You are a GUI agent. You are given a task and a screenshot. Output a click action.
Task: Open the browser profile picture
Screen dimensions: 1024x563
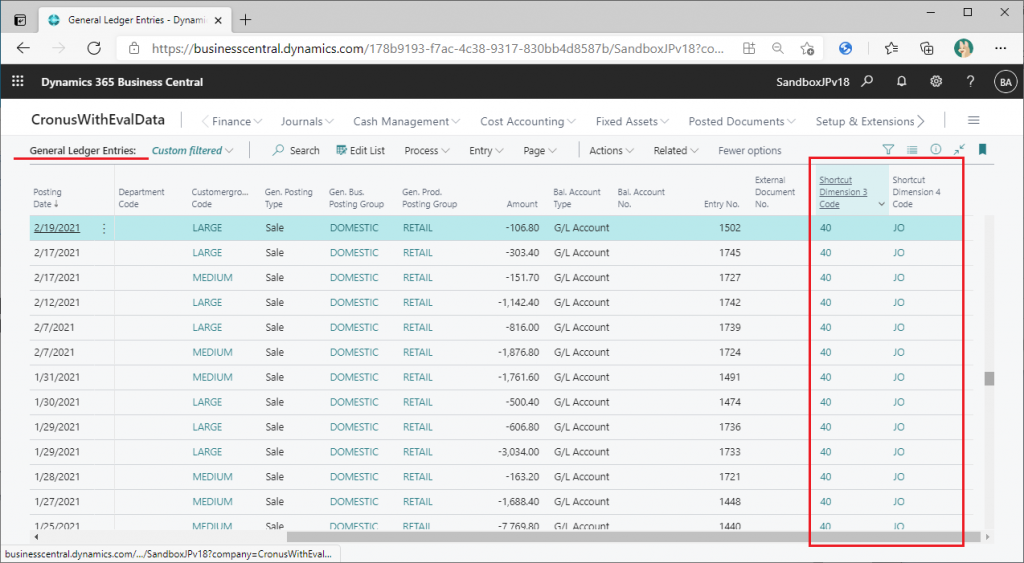click(x=963, y=48)
